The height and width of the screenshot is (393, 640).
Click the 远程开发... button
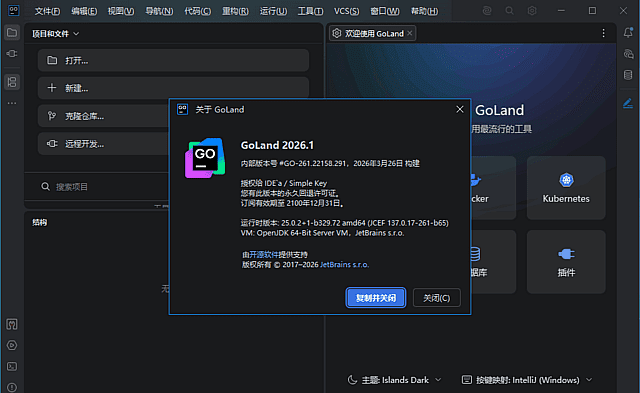pyautogui.click(x=103, y=144)
